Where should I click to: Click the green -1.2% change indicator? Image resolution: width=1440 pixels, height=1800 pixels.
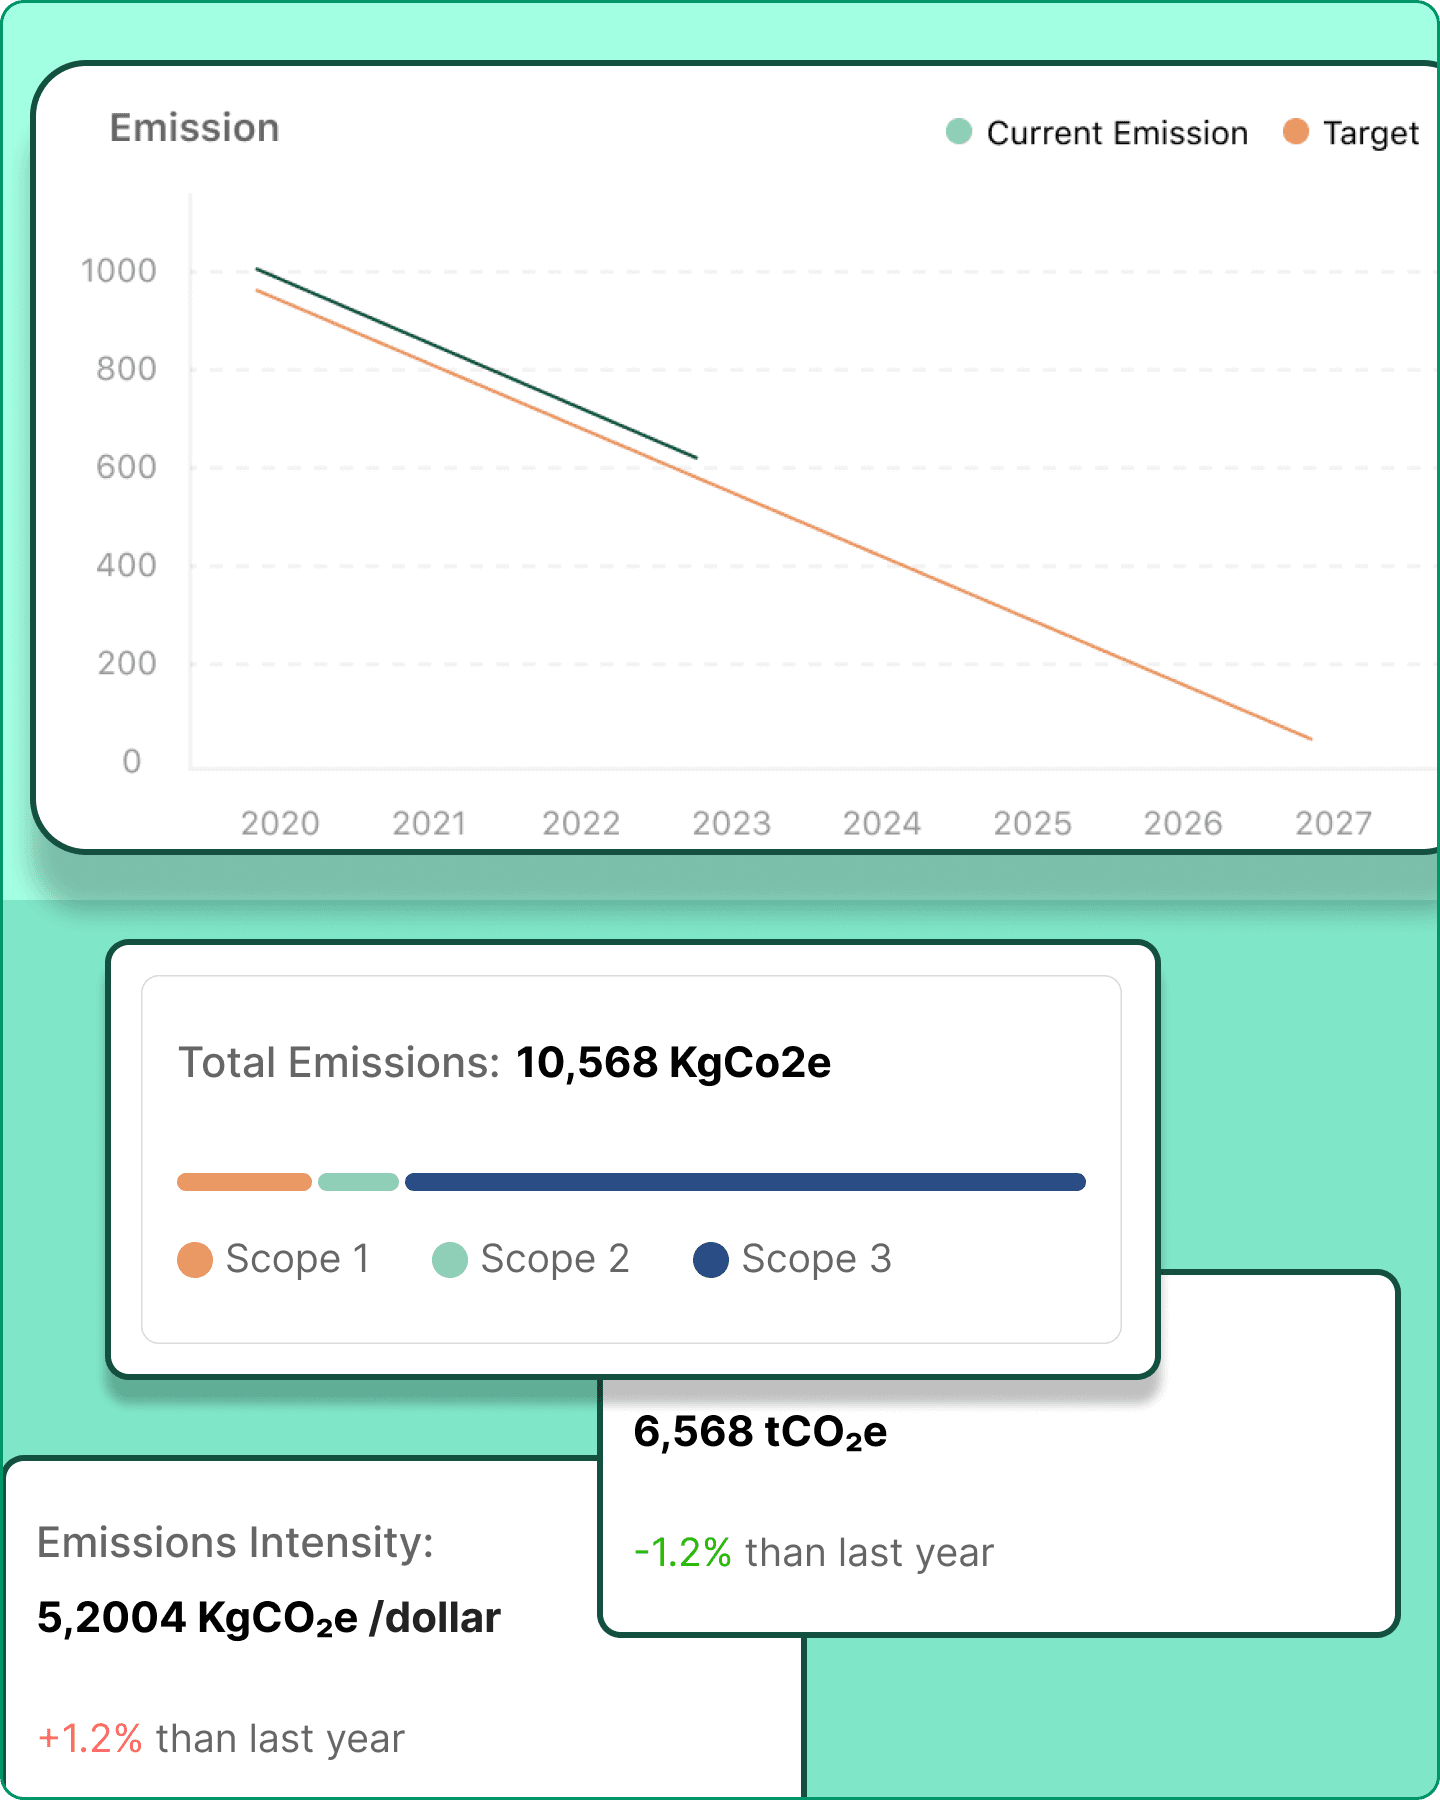point(683,1552)
